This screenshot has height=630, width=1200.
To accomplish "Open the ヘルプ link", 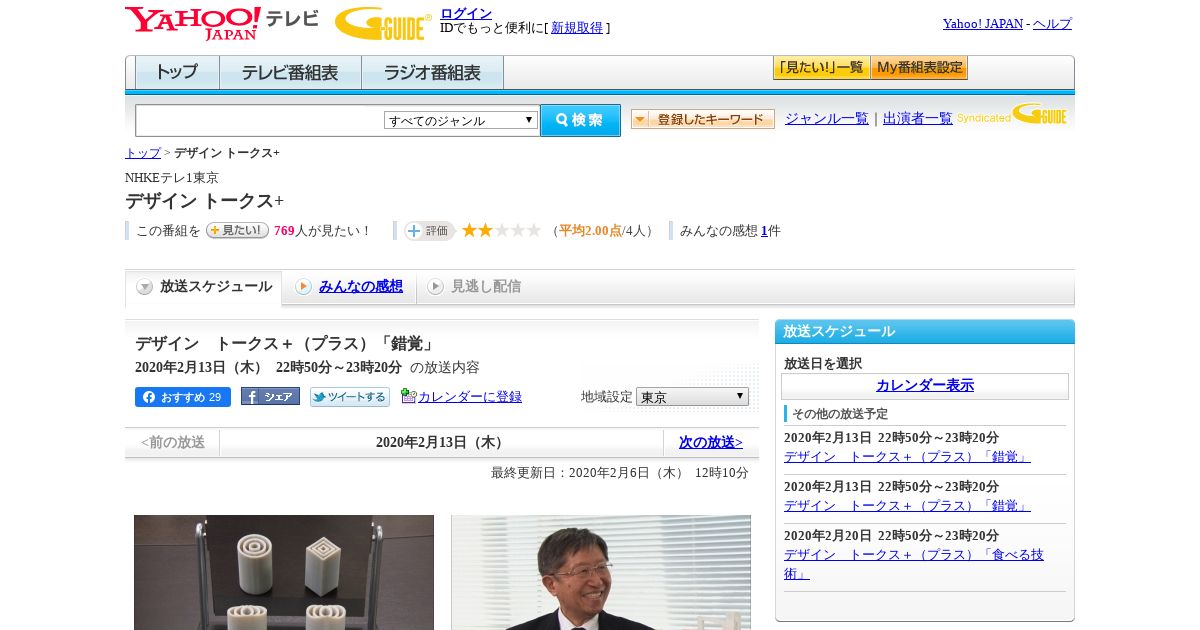I will click(1052, 24).
